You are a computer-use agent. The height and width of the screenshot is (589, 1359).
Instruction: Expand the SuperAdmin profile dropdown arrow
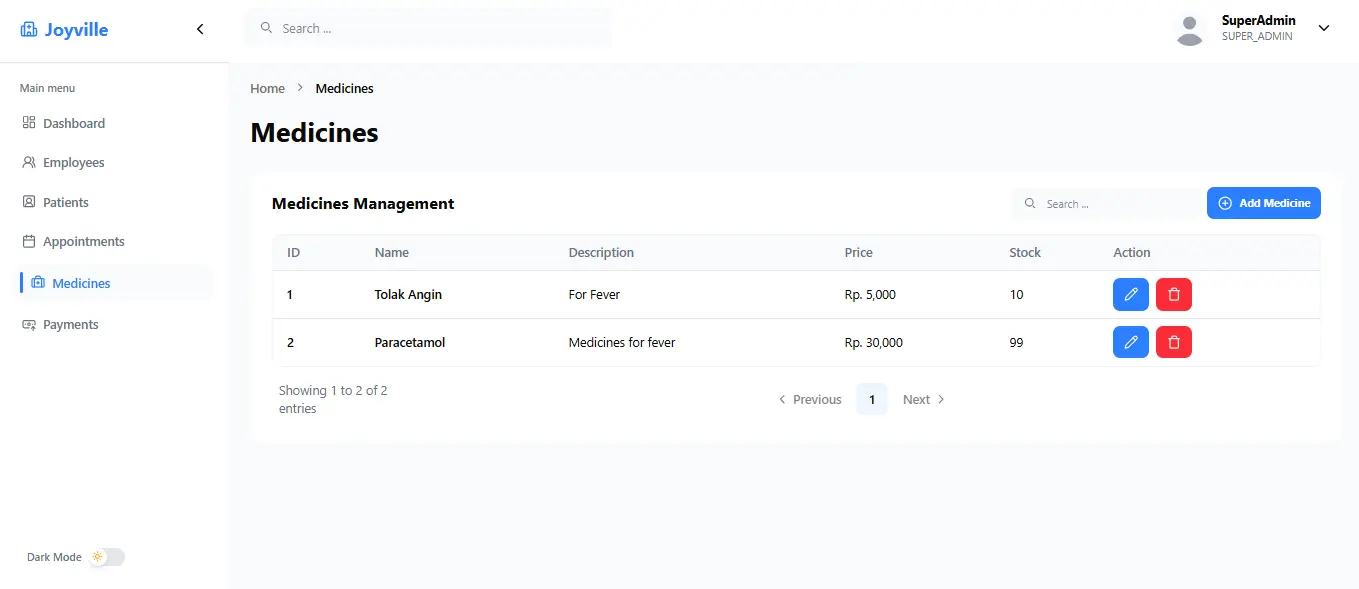pyautogui.click(x=1324, y=28)
